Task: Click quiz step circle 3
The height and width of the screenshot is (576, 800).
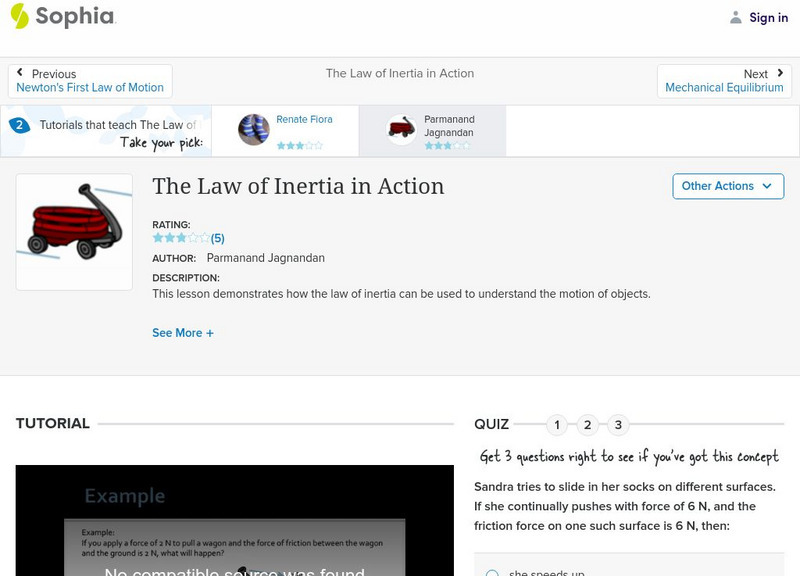Action: click(620, 424)
